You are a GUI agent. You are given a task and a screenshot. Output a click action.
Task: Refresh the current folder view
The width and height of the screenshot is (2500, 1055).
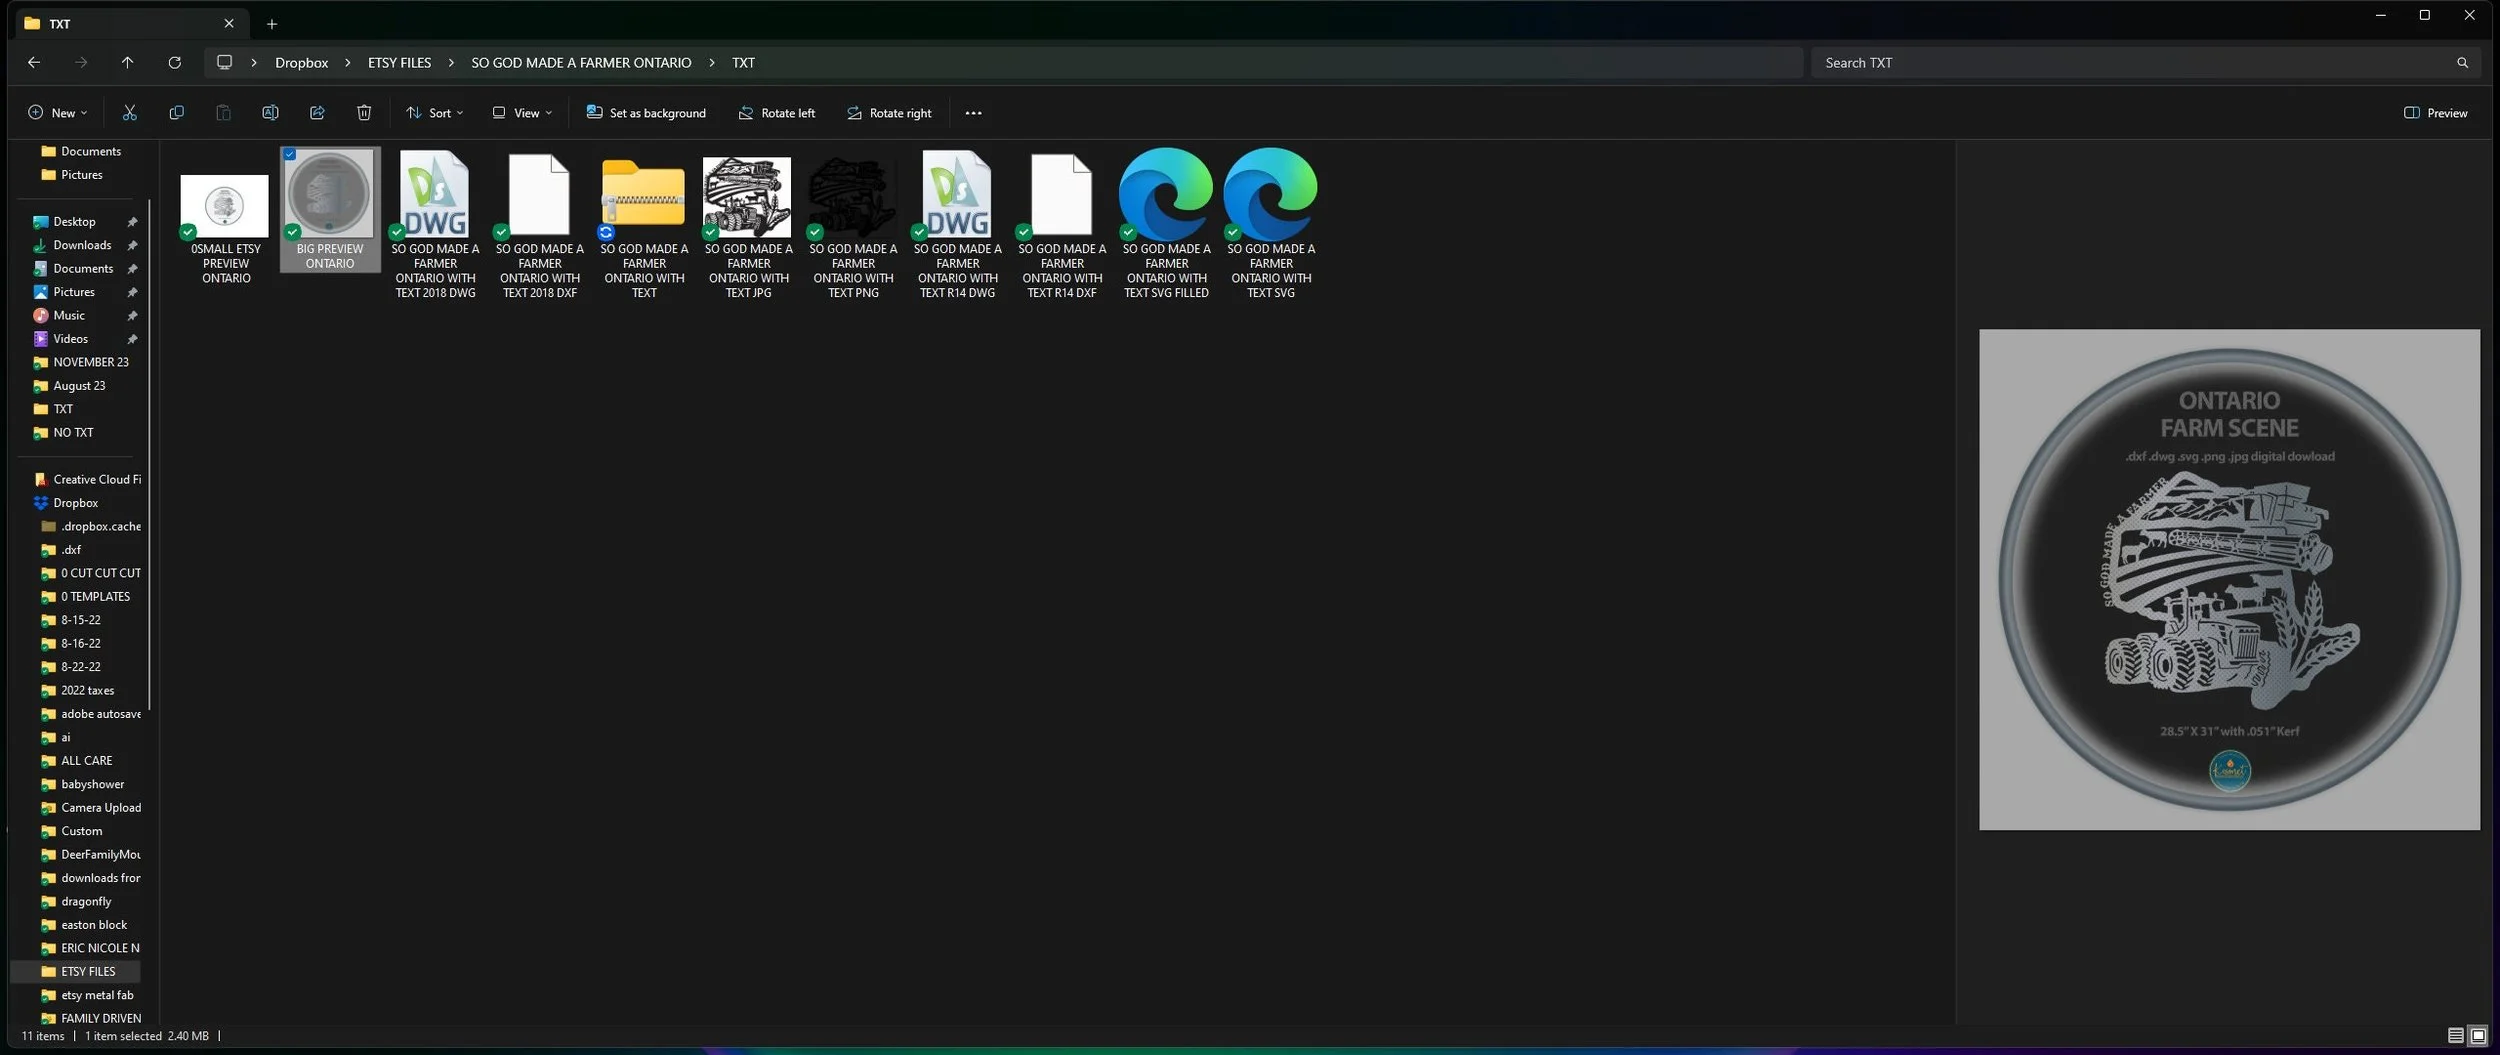click(x=174, y=62)
